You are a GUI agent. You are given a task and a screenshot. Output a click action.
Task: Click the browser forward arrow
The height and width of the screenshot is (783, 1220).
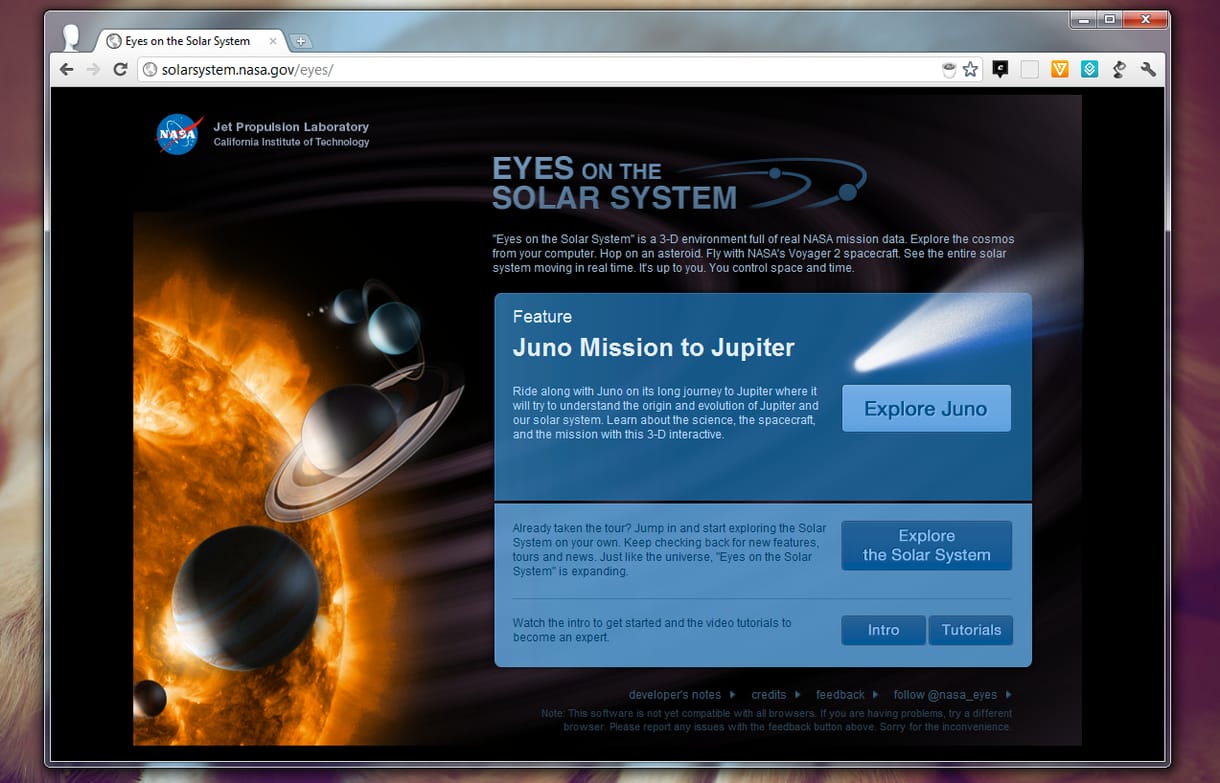93,69
